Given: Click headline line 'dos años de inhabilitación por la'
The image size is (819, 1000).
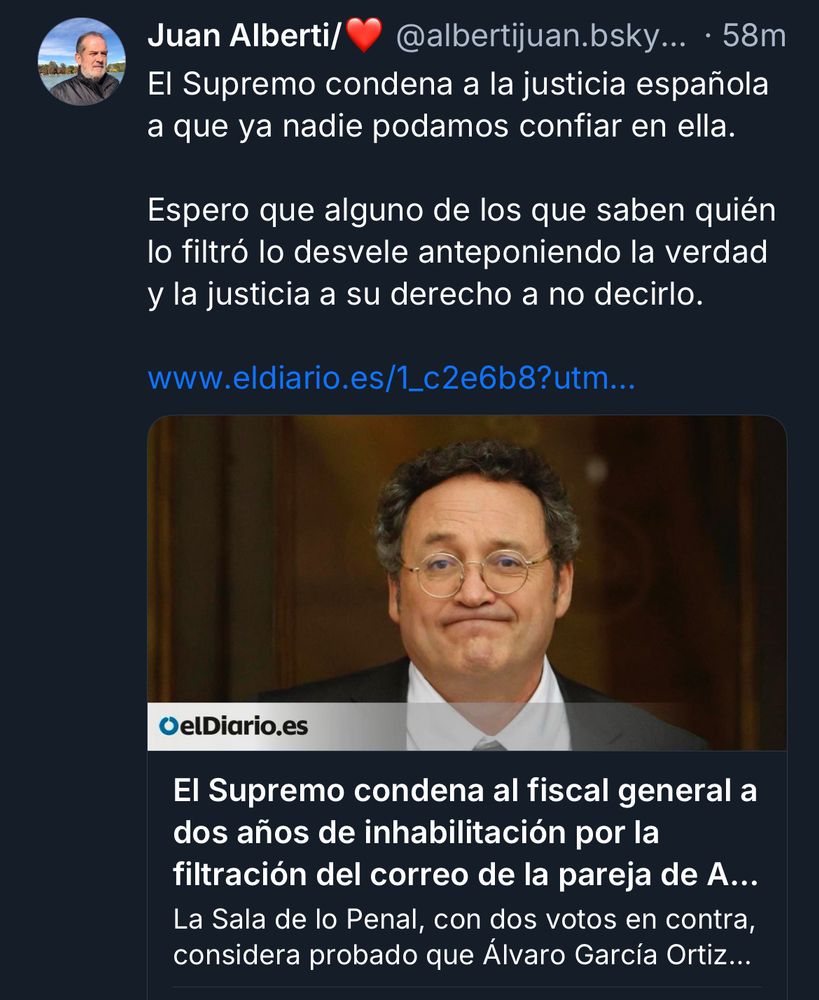Looking at the screenshot, I should coord(416,833).
